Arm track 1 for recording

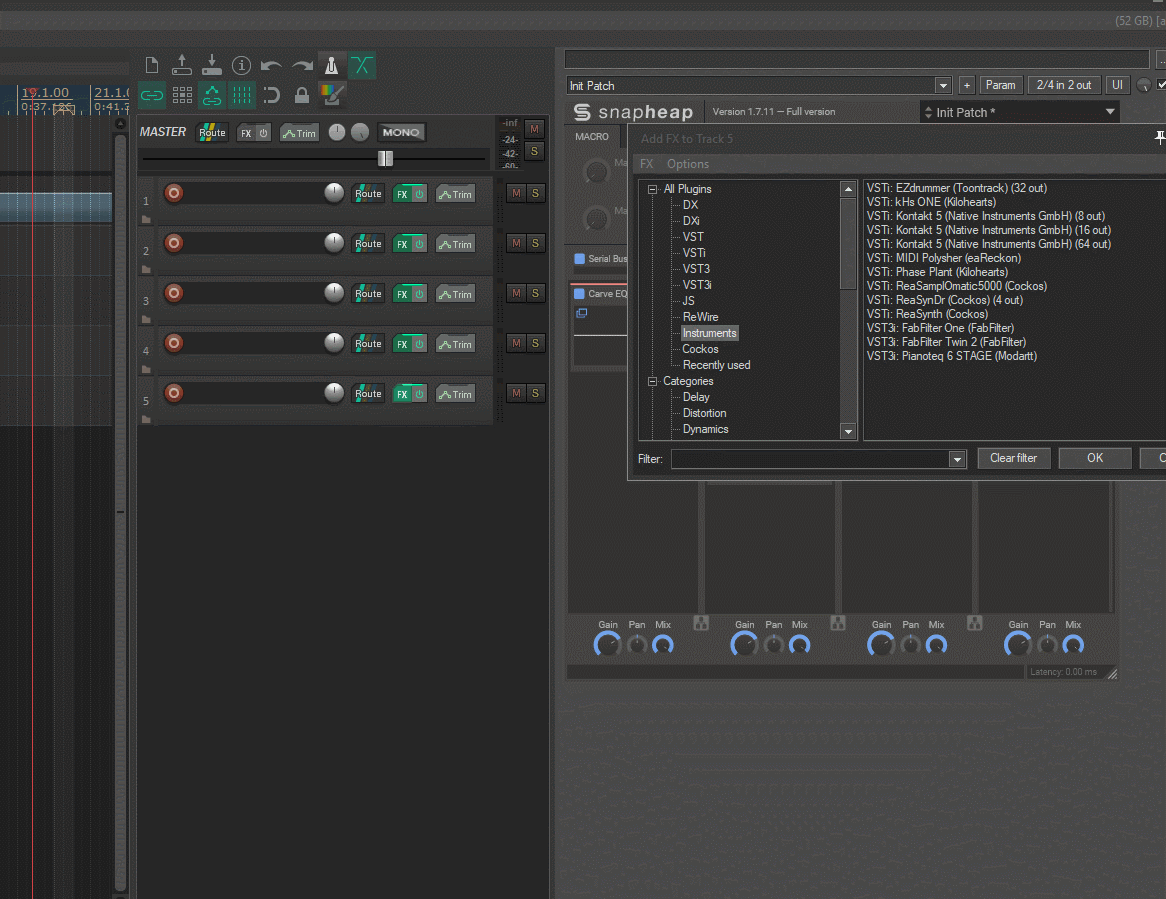(x=173, y=193)
